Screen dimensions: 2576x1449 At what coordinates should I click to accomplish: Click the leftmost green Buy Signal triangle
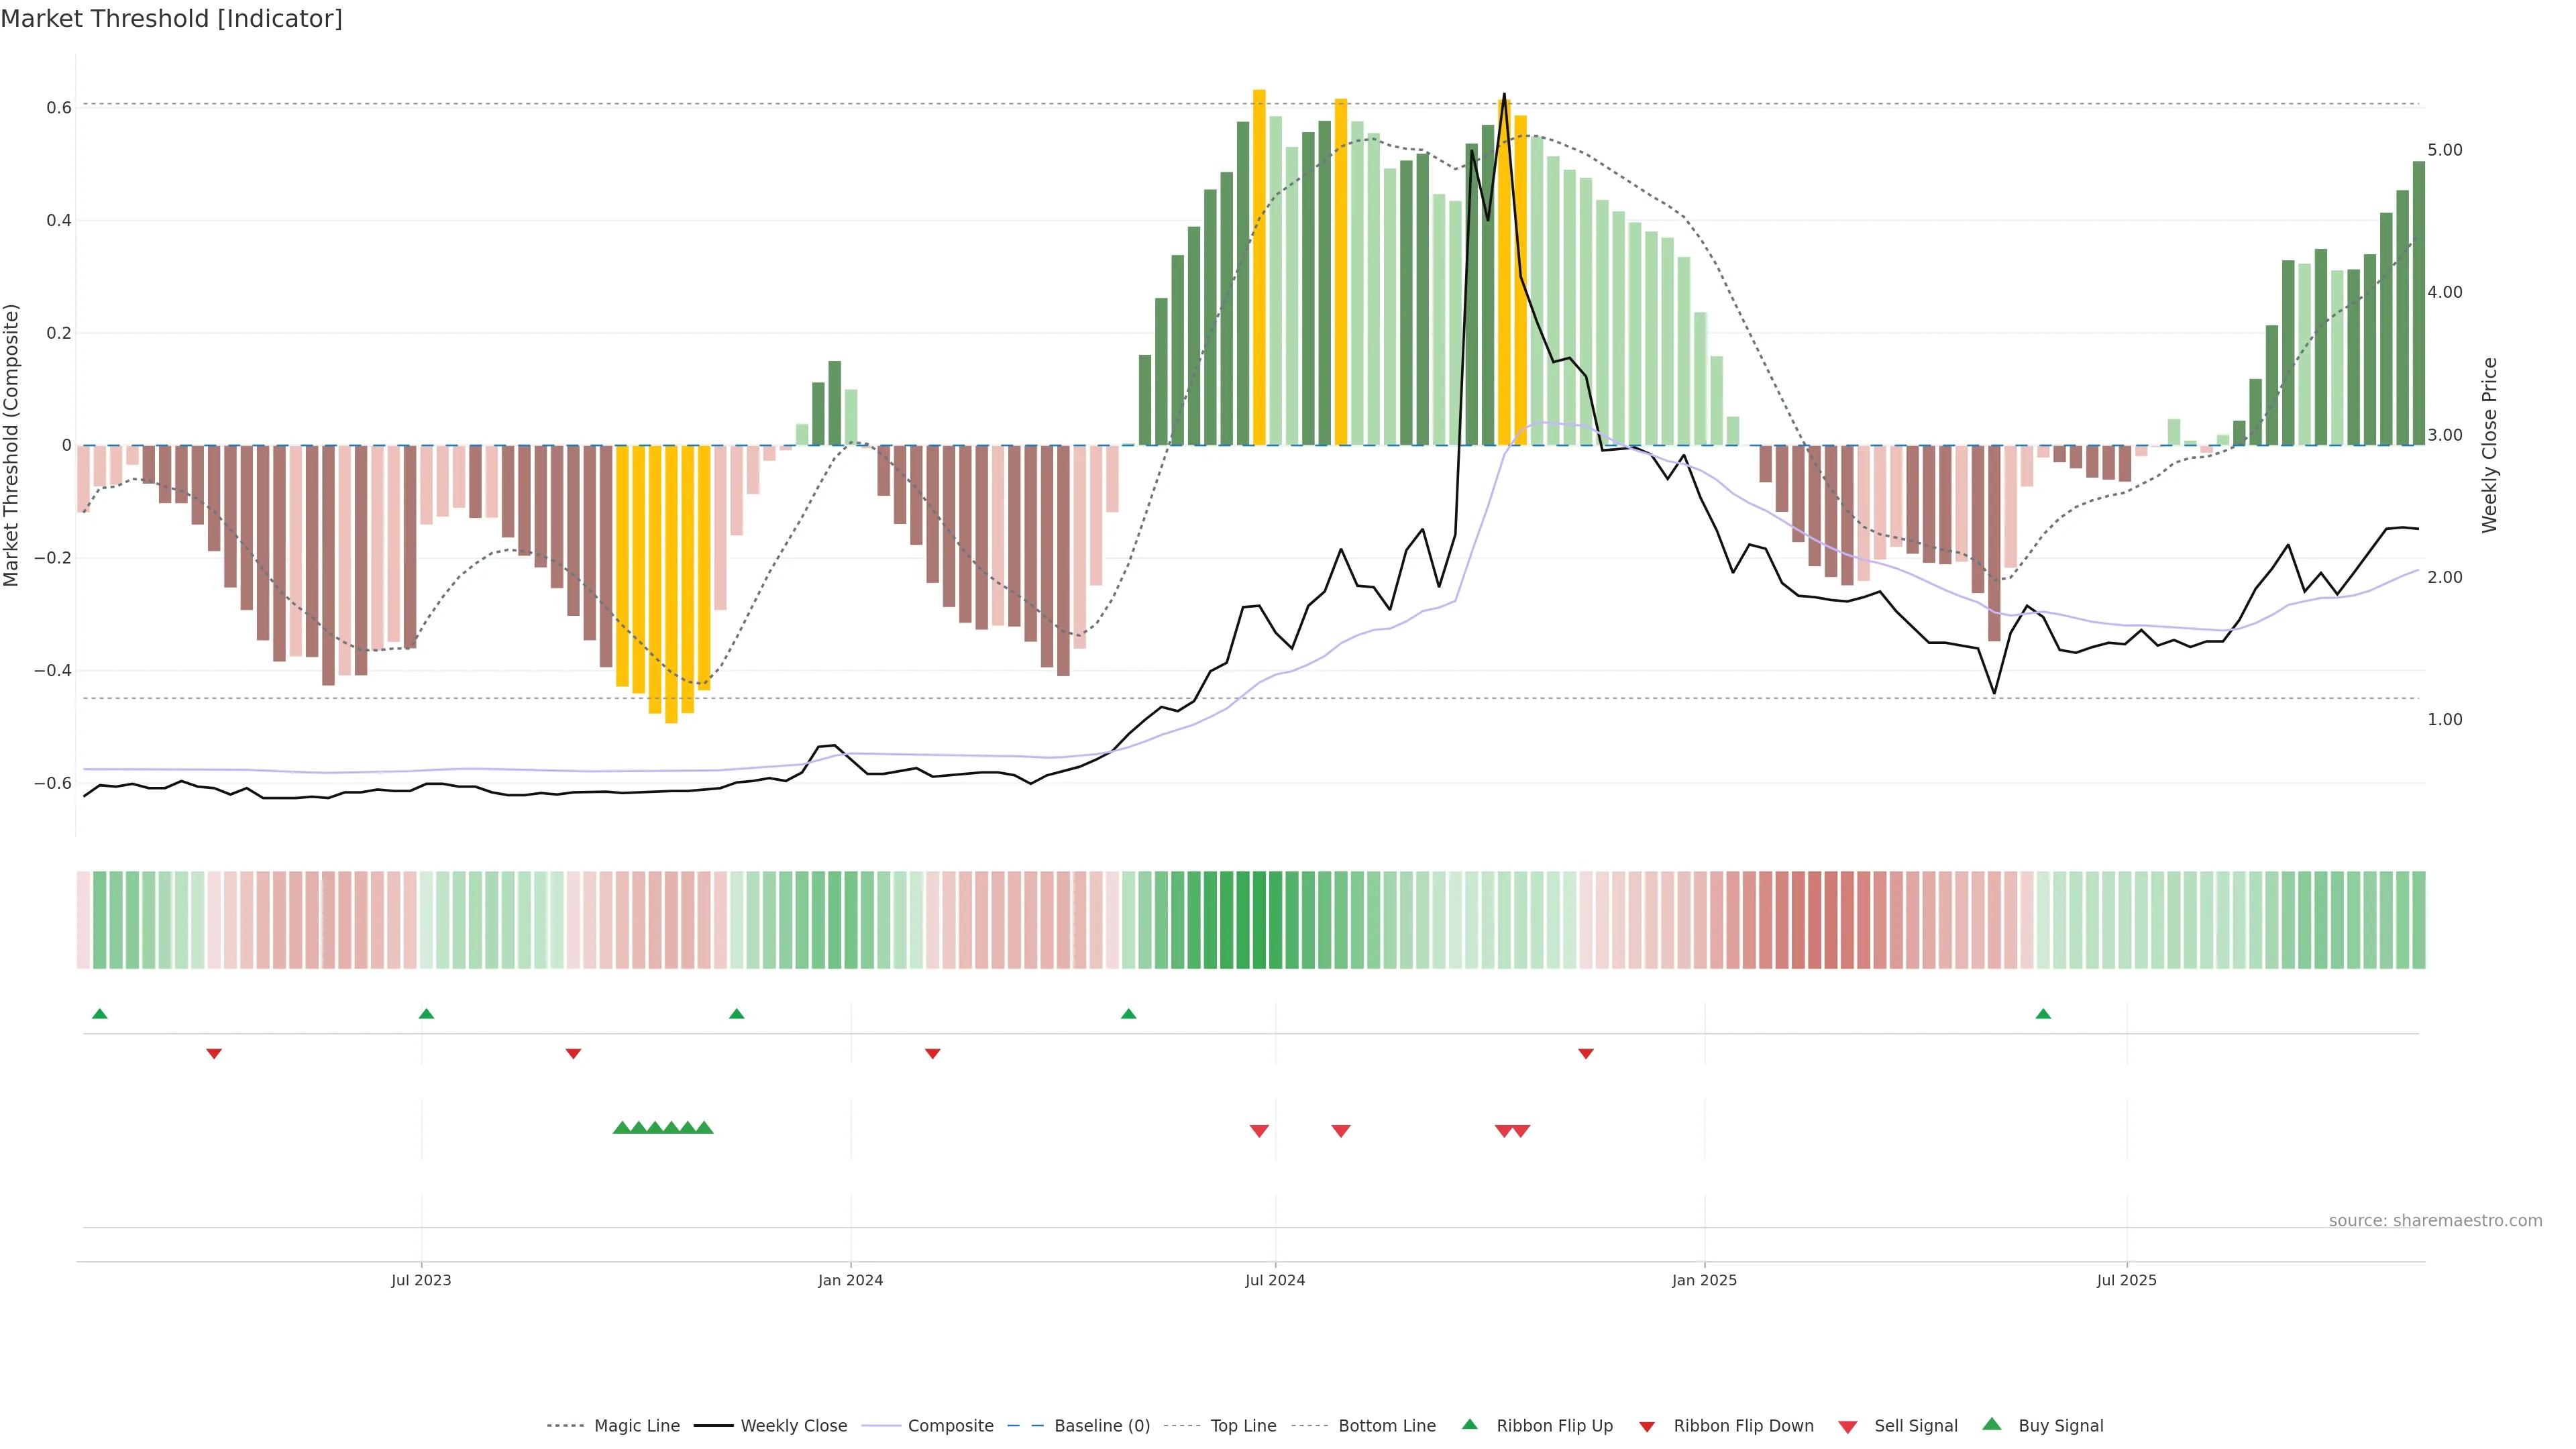(622, 1128)
